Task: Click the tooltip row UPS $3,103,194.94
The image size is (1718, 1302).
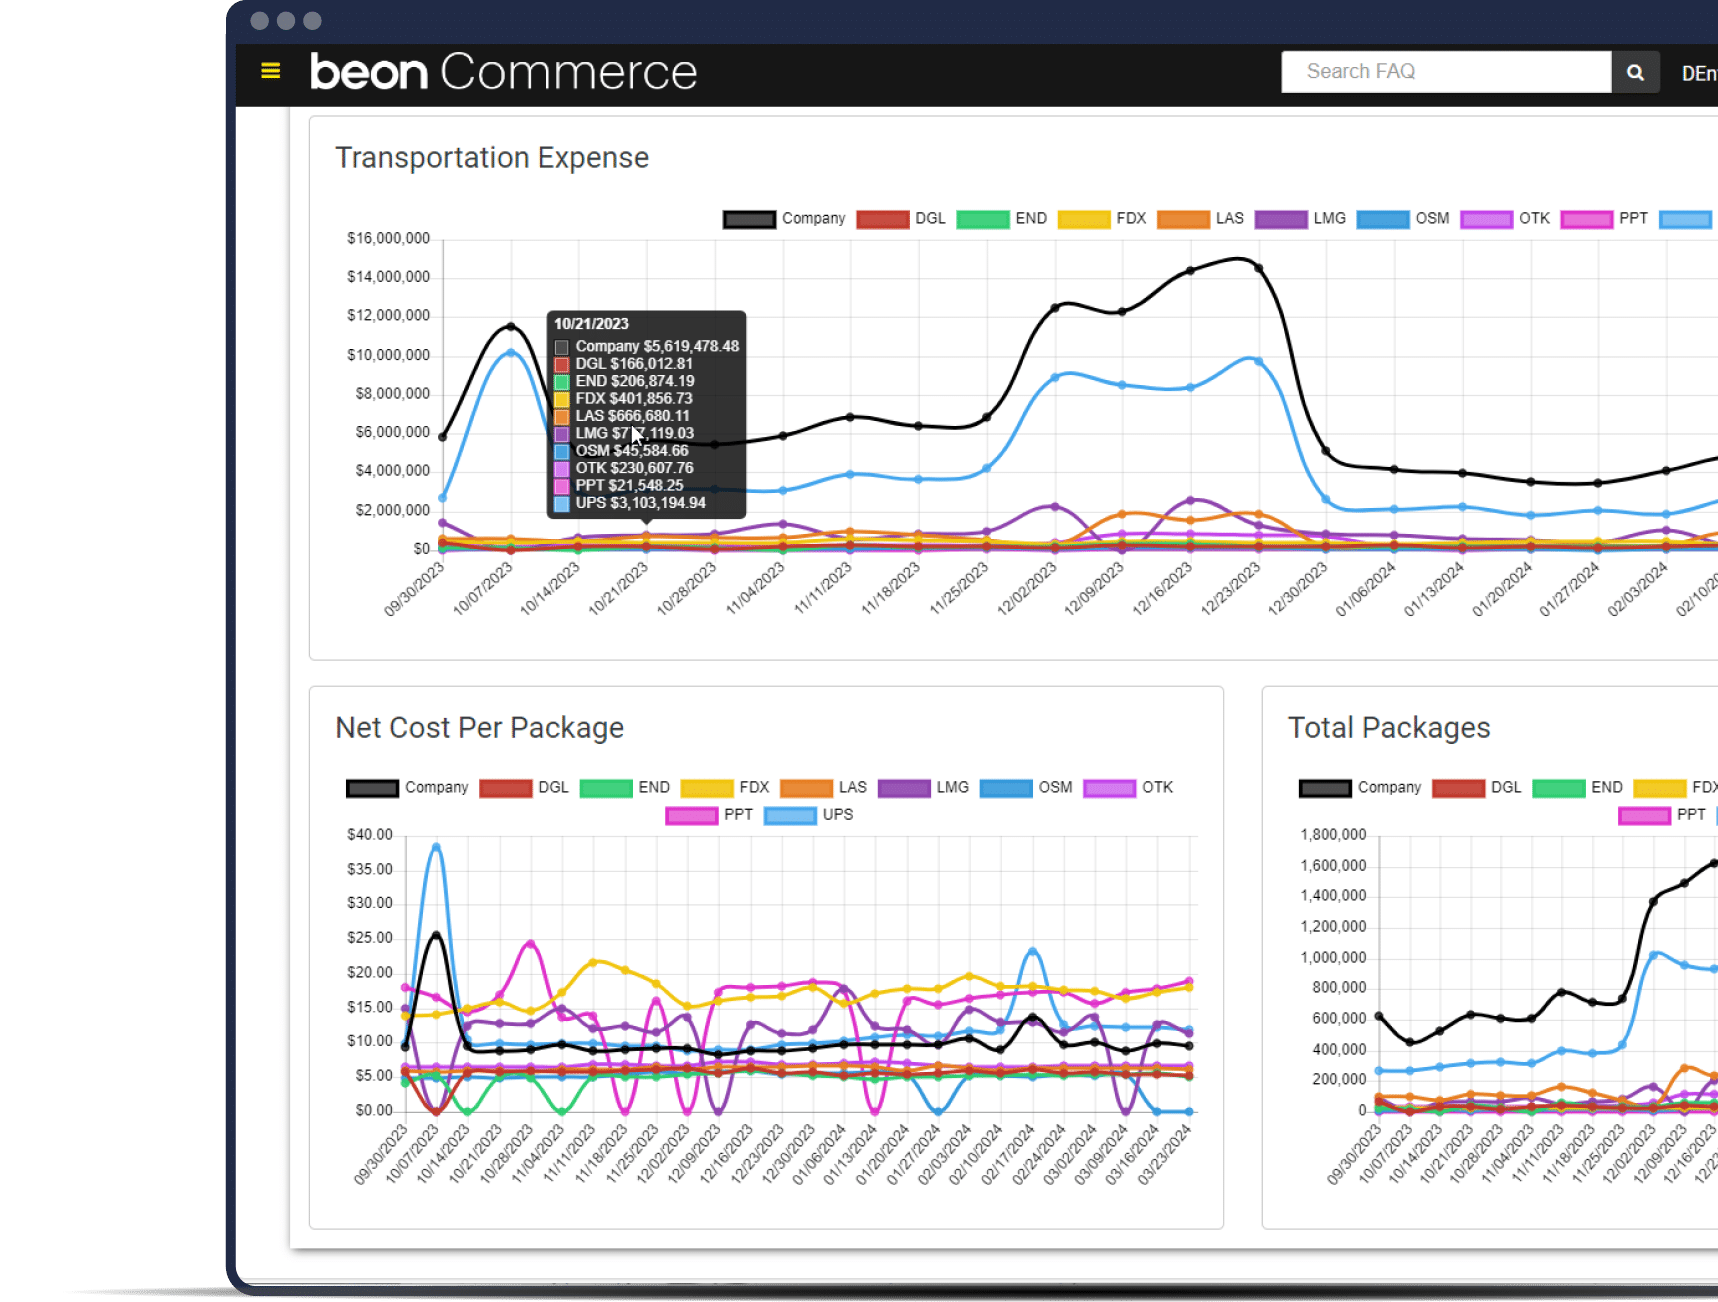Action: click(x=631, y=503)
